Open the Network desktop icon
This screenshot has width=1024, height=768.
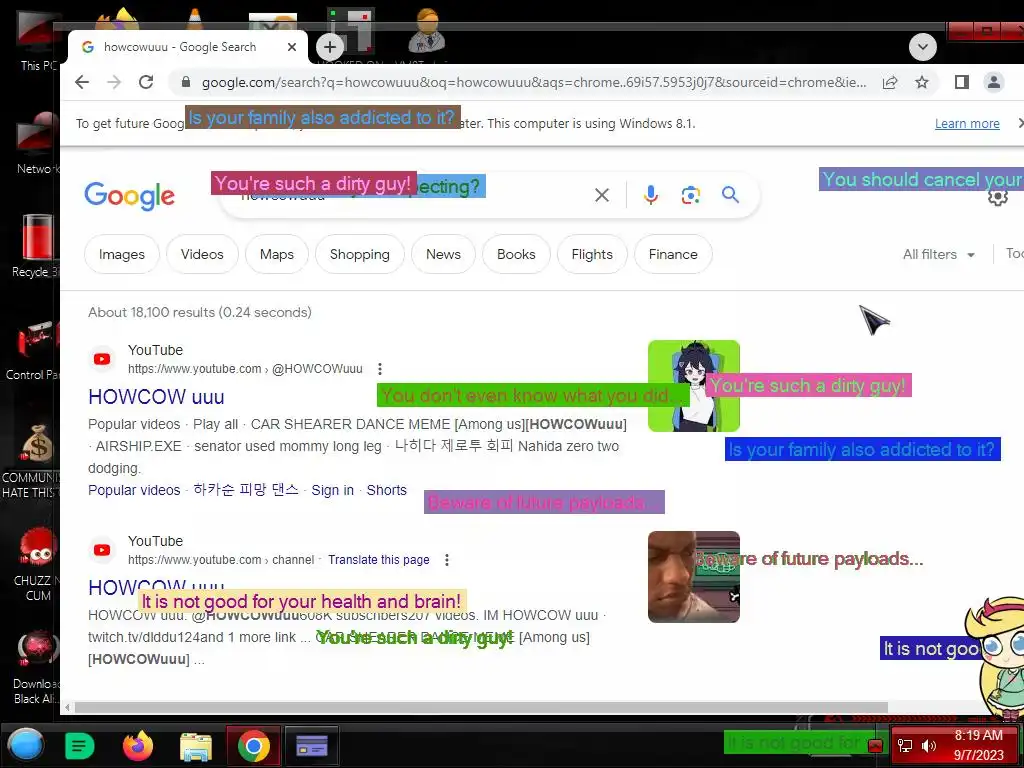35,144
